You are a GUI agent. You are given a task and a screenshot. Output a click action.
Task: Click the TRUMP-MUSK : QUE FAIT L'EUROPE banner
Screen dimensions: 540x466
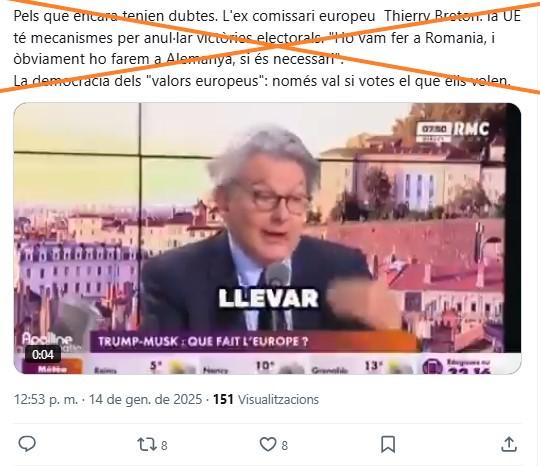(203, 341)
